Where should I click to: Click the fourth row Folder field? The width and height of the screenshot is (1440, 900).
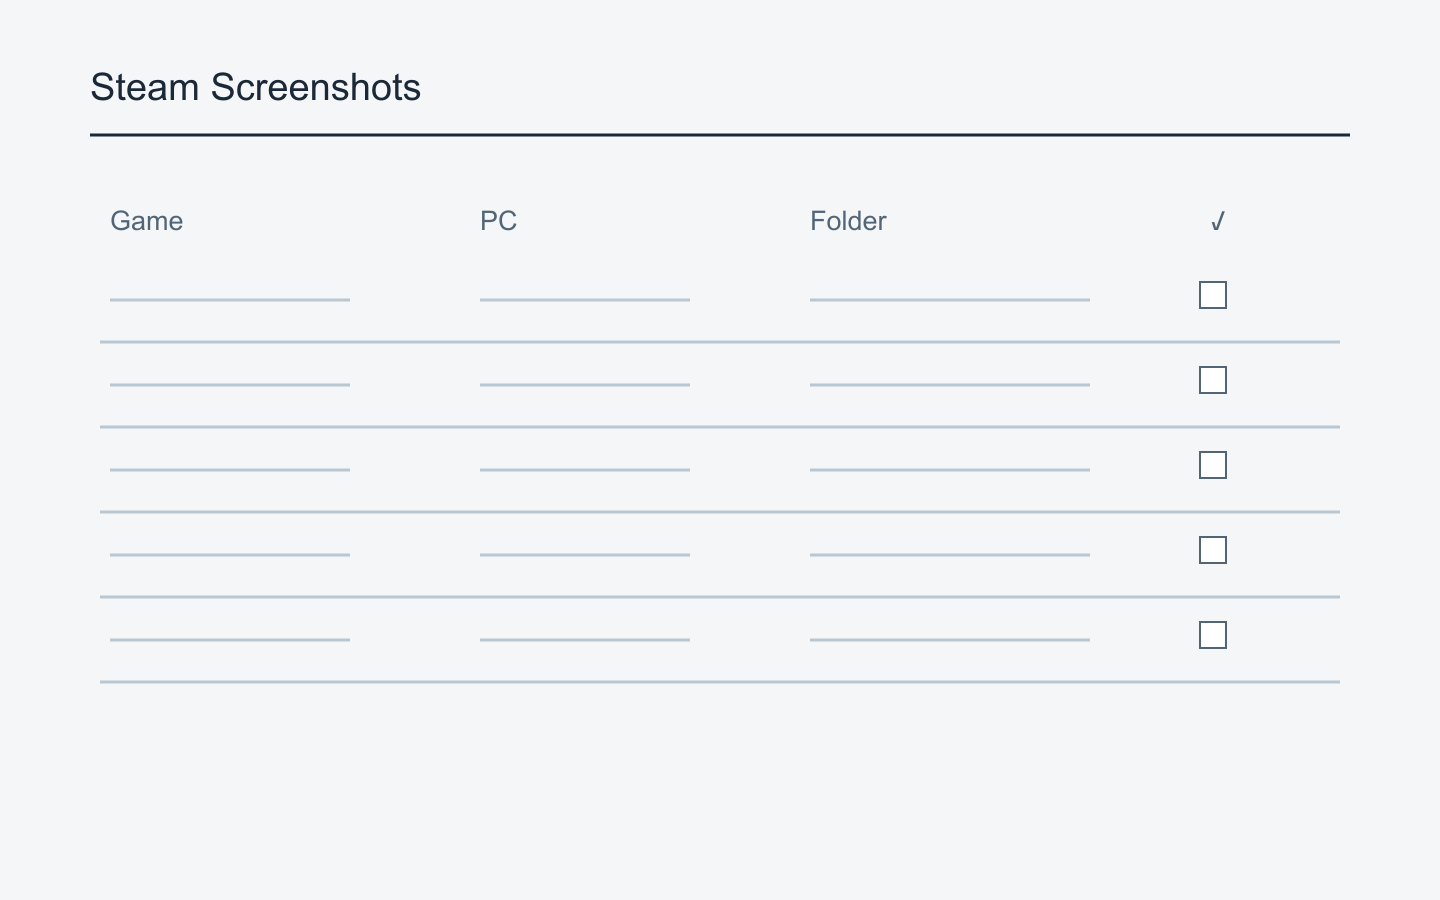[x=950, y=541]
